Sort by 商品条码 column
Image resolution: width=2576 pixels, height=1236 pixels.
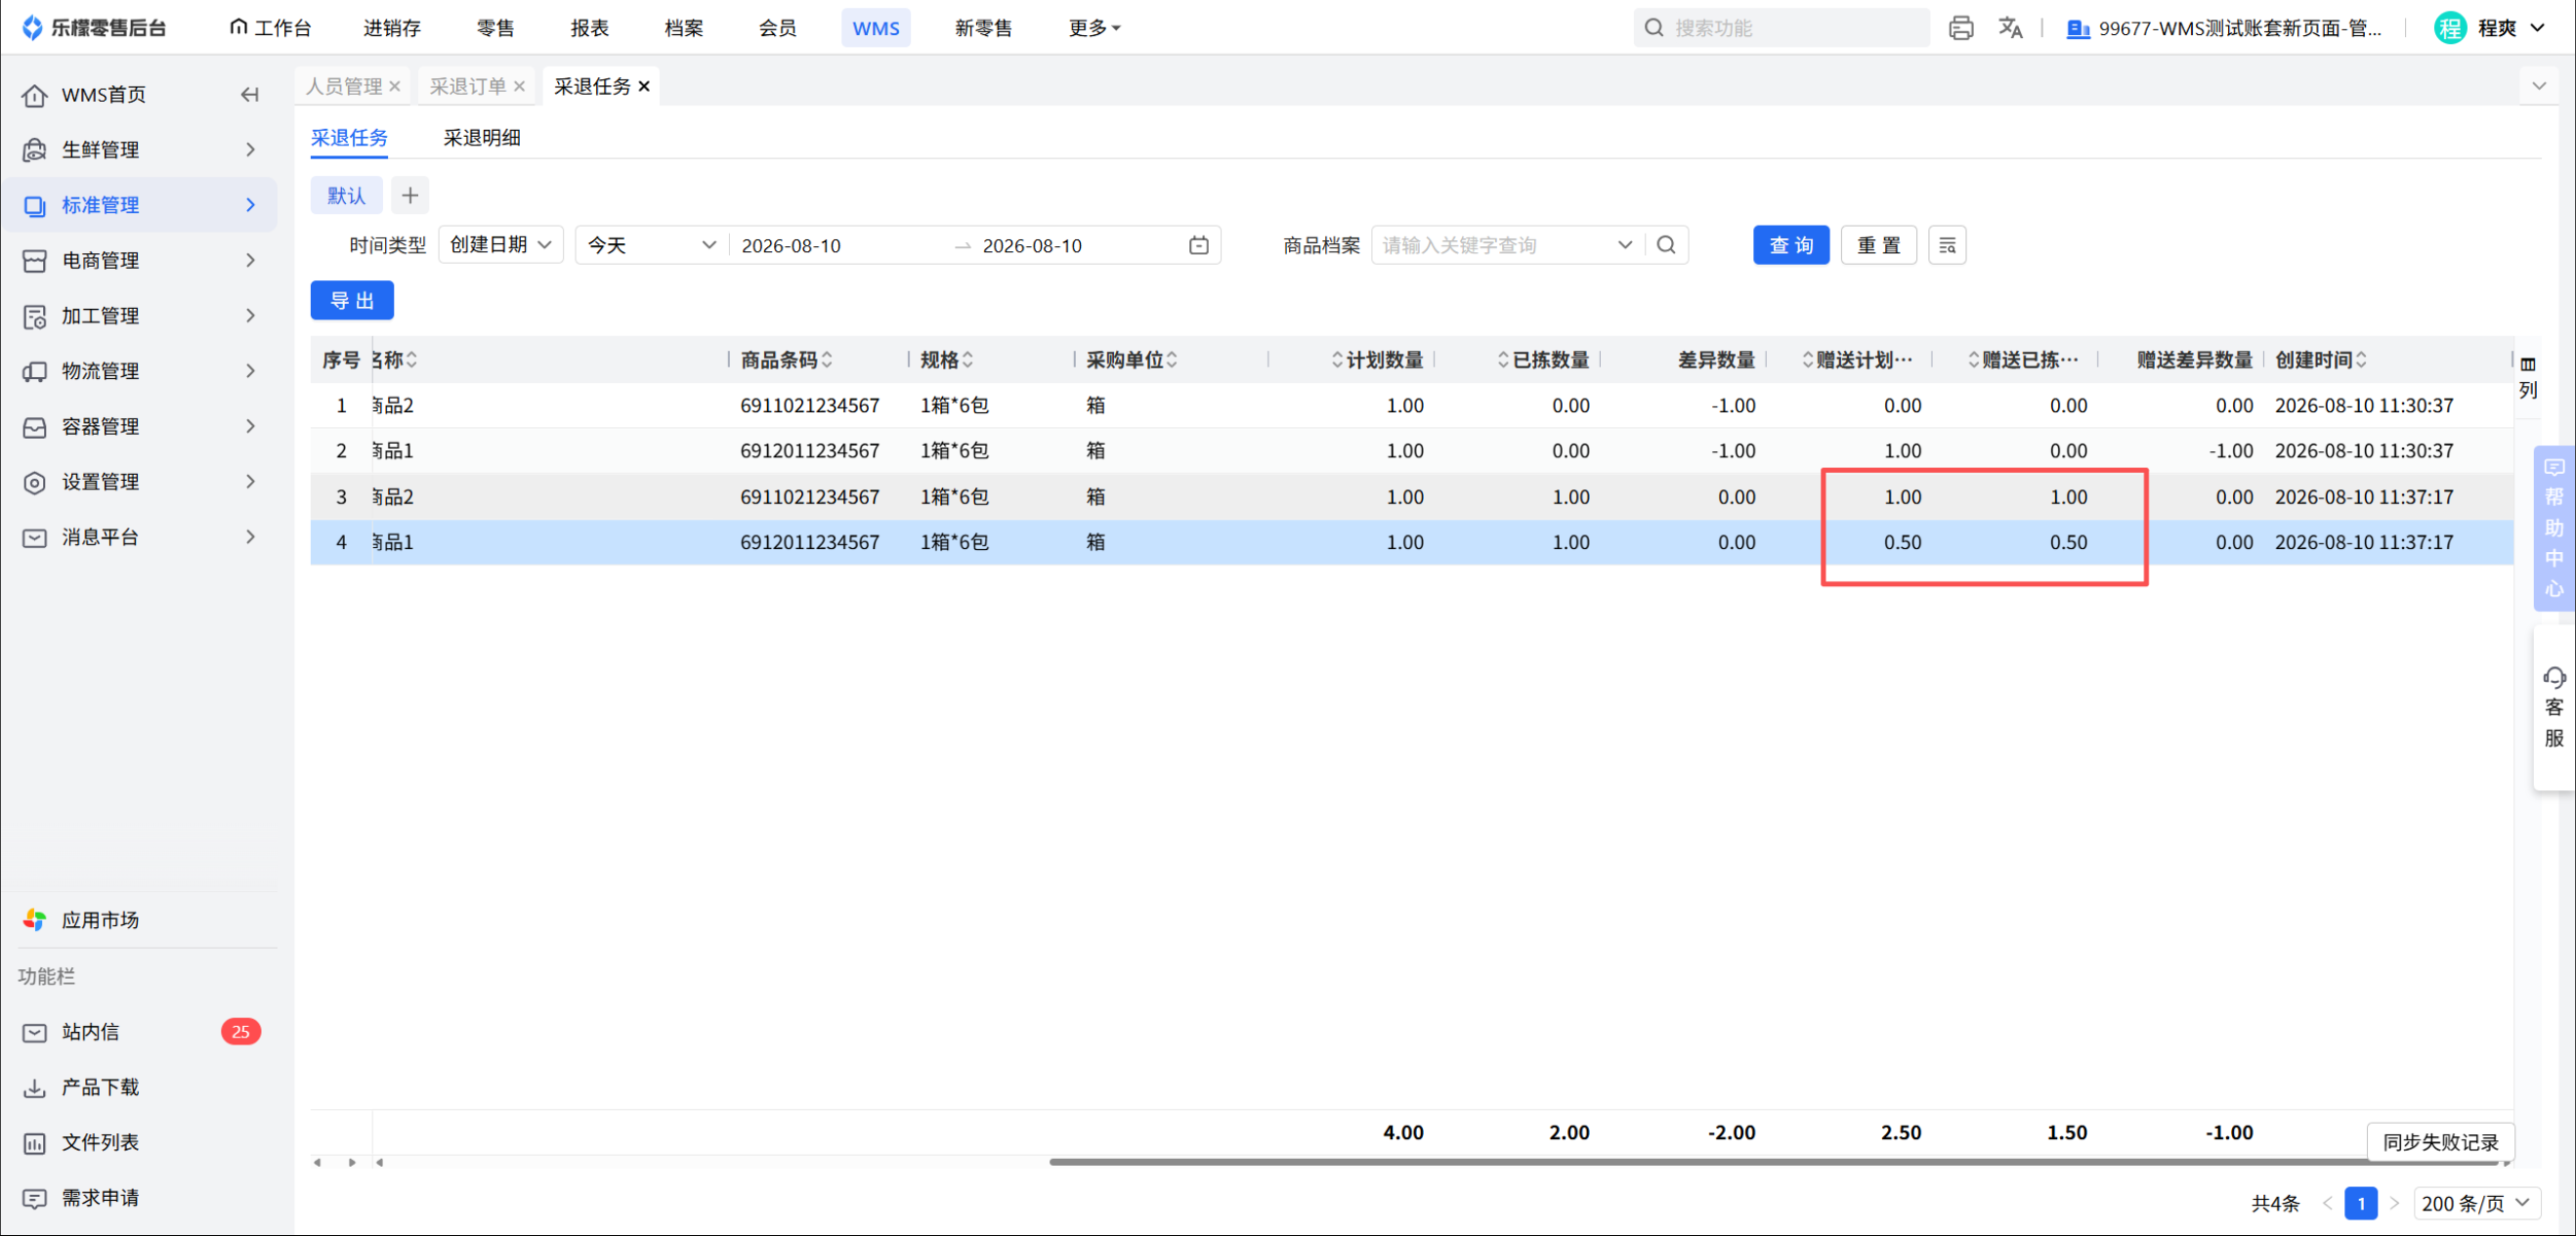point(827,360)
